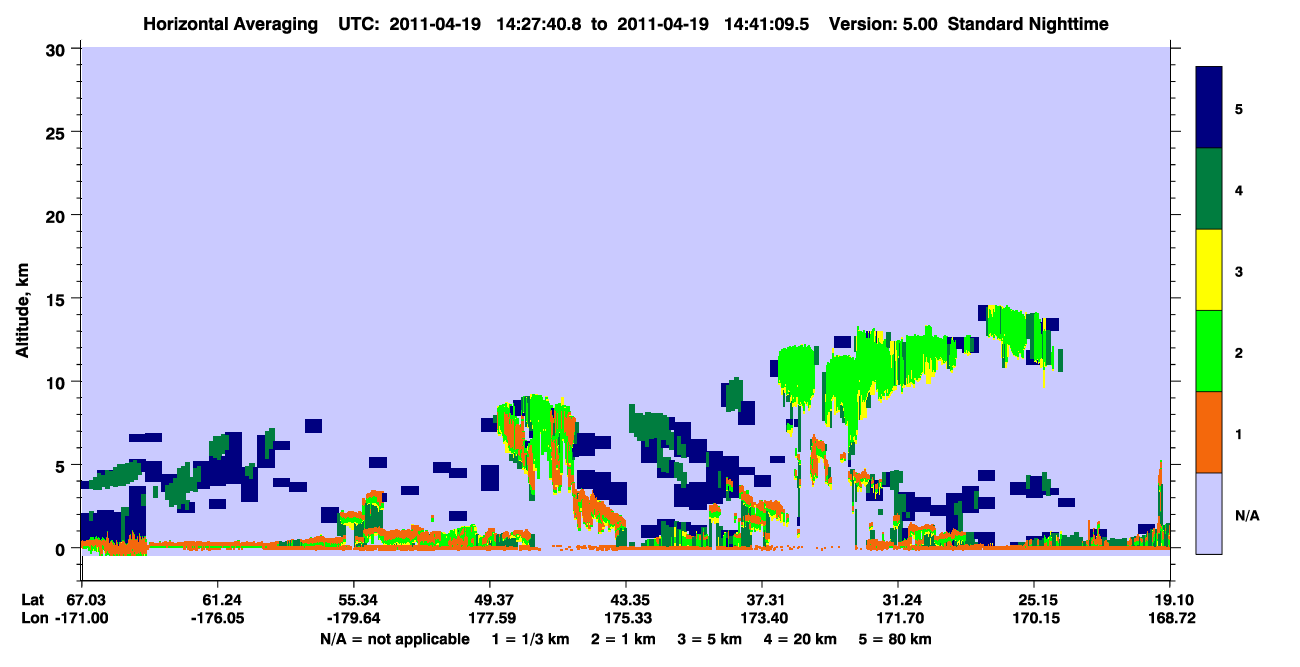Click the orange colorbar segment labeled 1
The height and width of the screenshot is (667, 1300).
pyautogui.click(x=1209, y=432)
